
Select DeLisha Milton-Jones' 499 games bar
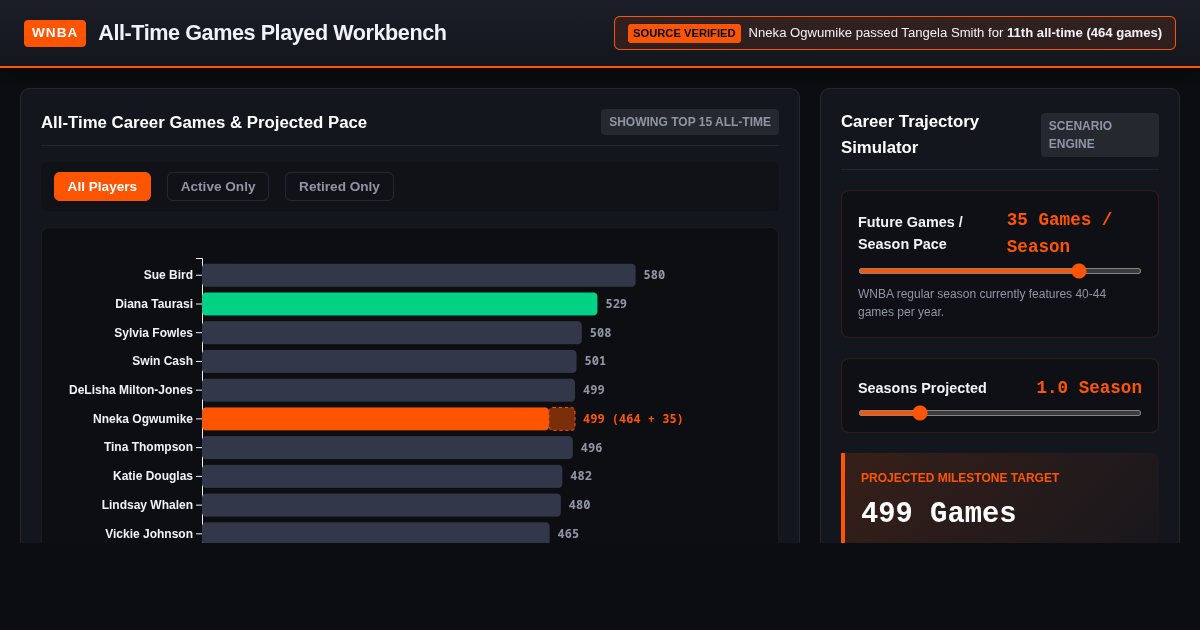[x=389, y=390]
